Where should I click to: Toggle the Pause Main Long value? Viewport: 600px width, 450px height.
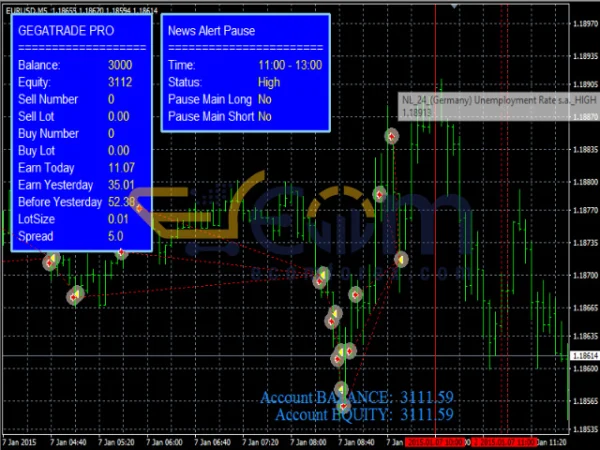tap(265, 99)
